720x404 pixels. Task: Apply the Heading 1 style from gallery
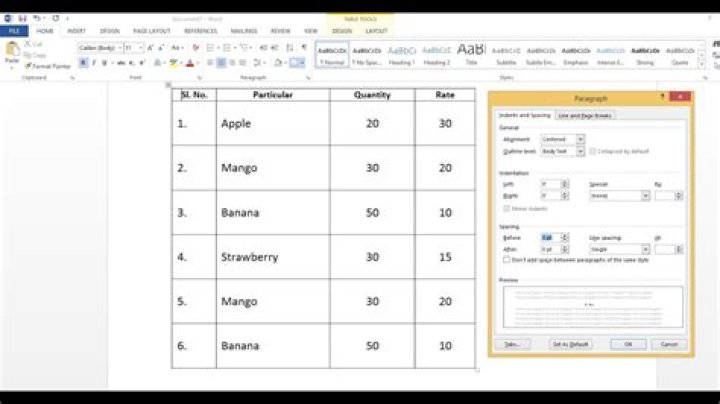[x=401, y=55]
